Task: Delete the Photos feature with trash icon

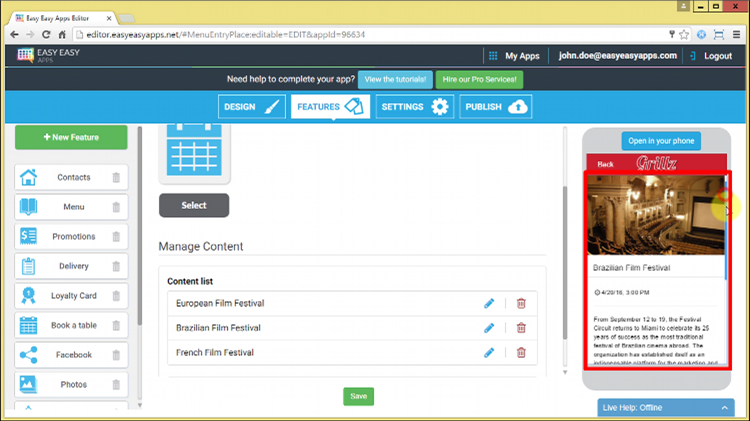Action: [x=116, y=385]
